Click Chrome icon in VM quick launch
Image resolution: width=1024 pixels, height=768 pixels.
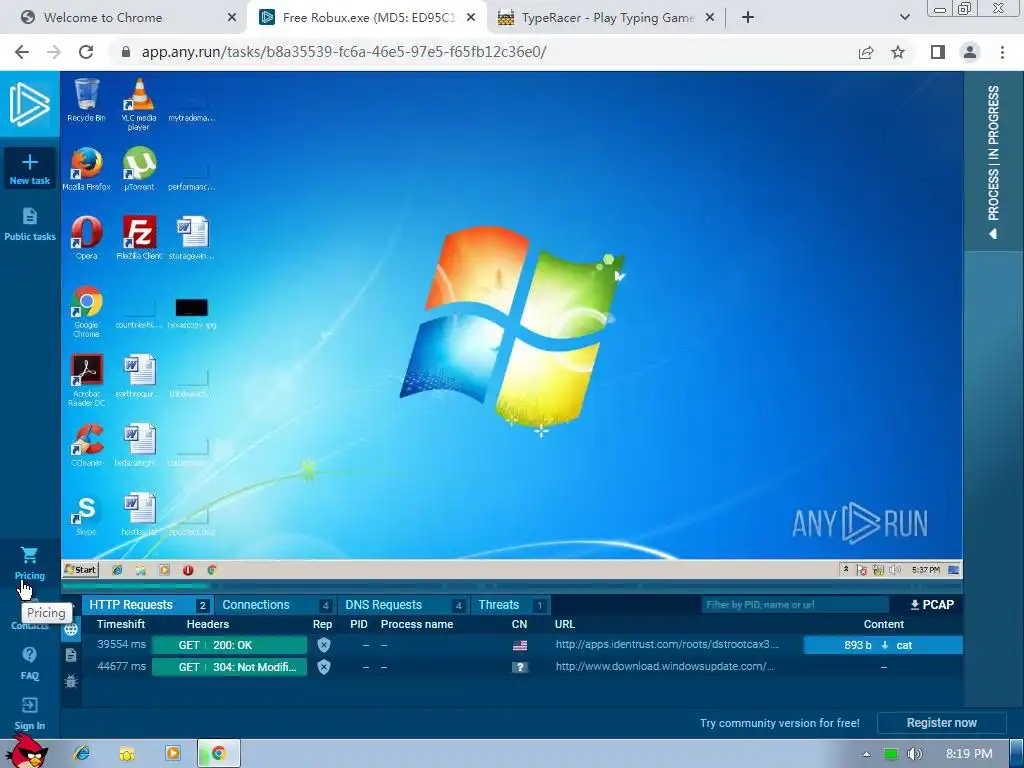pyautogui.click(x=212, y=570)
